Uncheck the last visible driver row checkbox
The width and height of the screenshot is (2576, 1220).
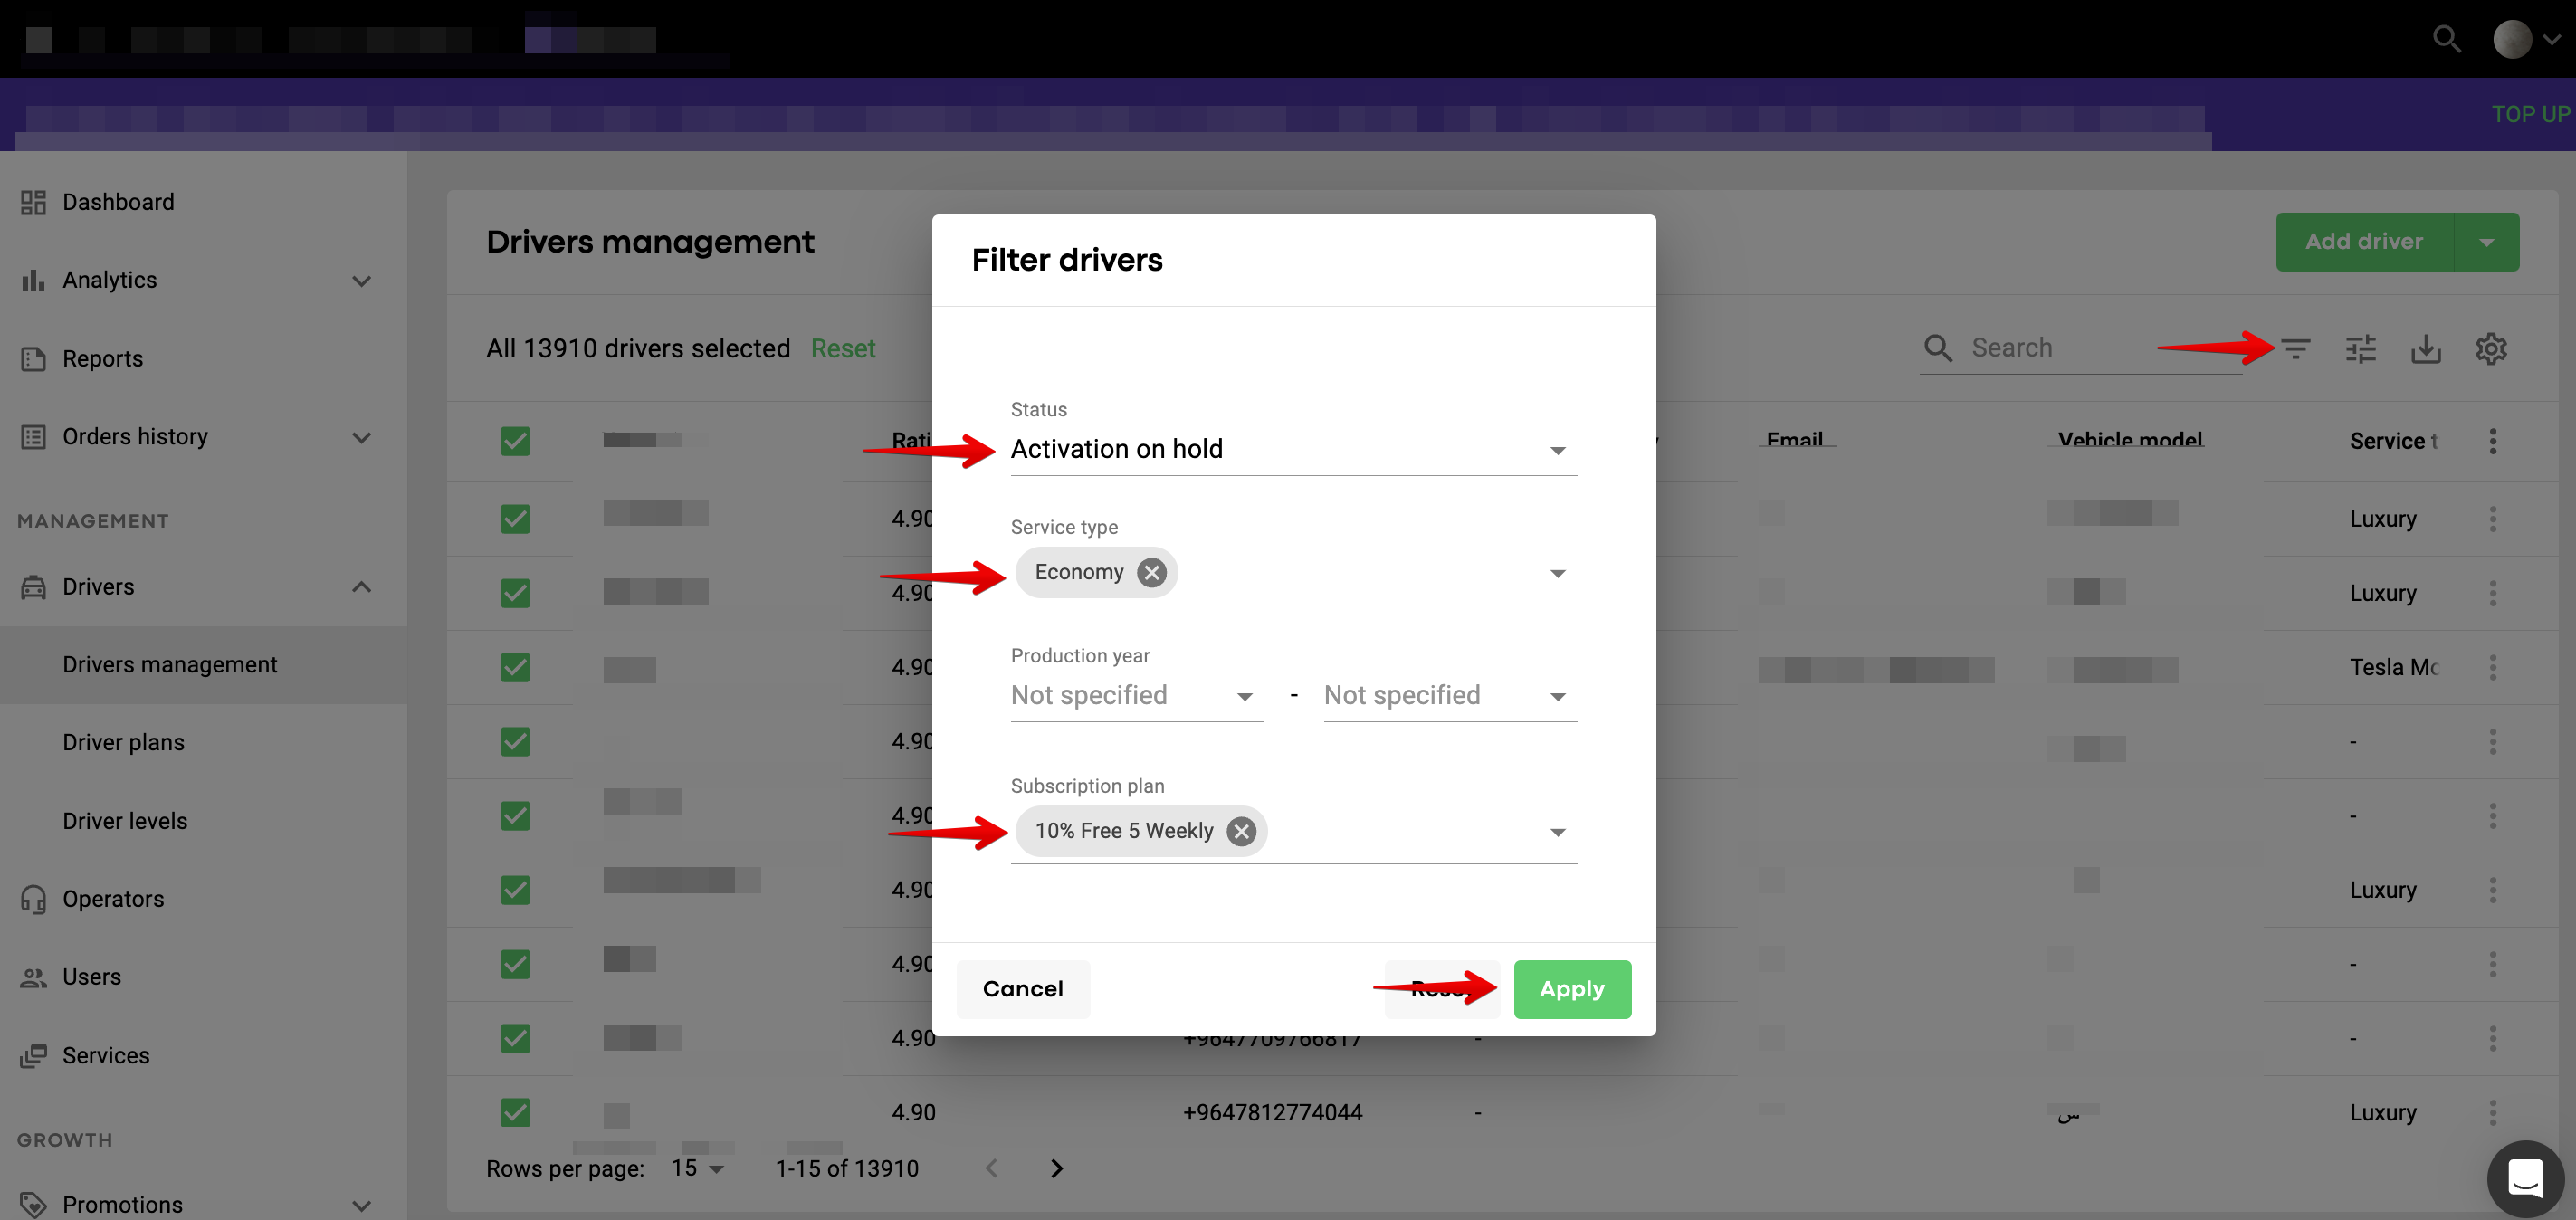coord(515,1112)
